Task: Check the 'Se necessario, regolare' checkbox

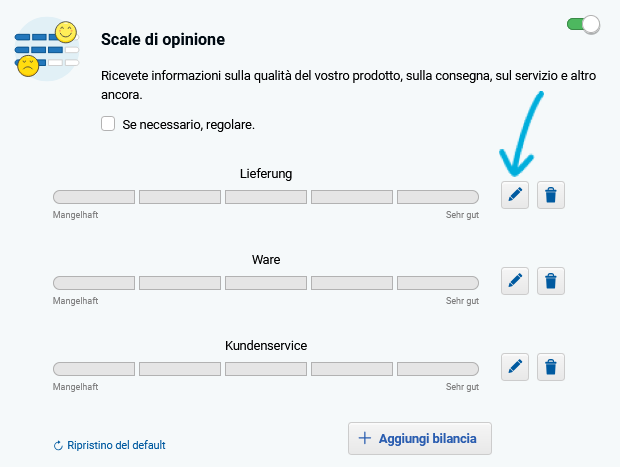Action: pyautogui.click(x=108, y=124)
